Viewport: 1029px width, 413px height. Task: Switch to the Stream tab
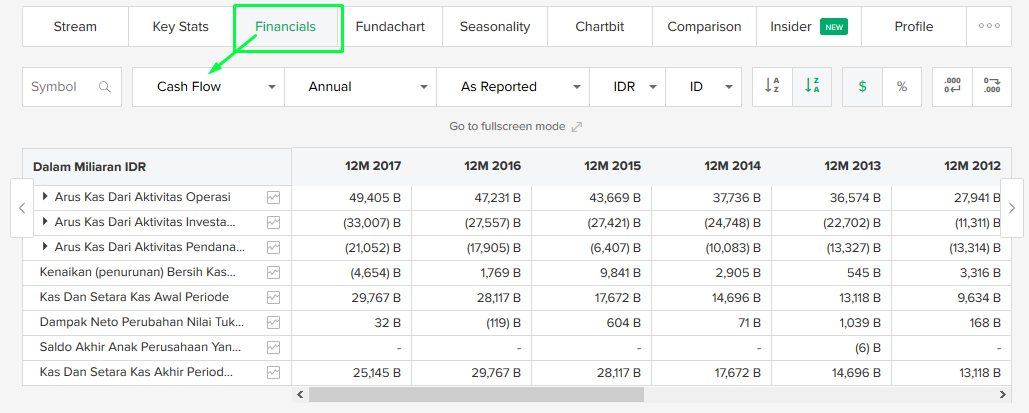tap(75, 27)
